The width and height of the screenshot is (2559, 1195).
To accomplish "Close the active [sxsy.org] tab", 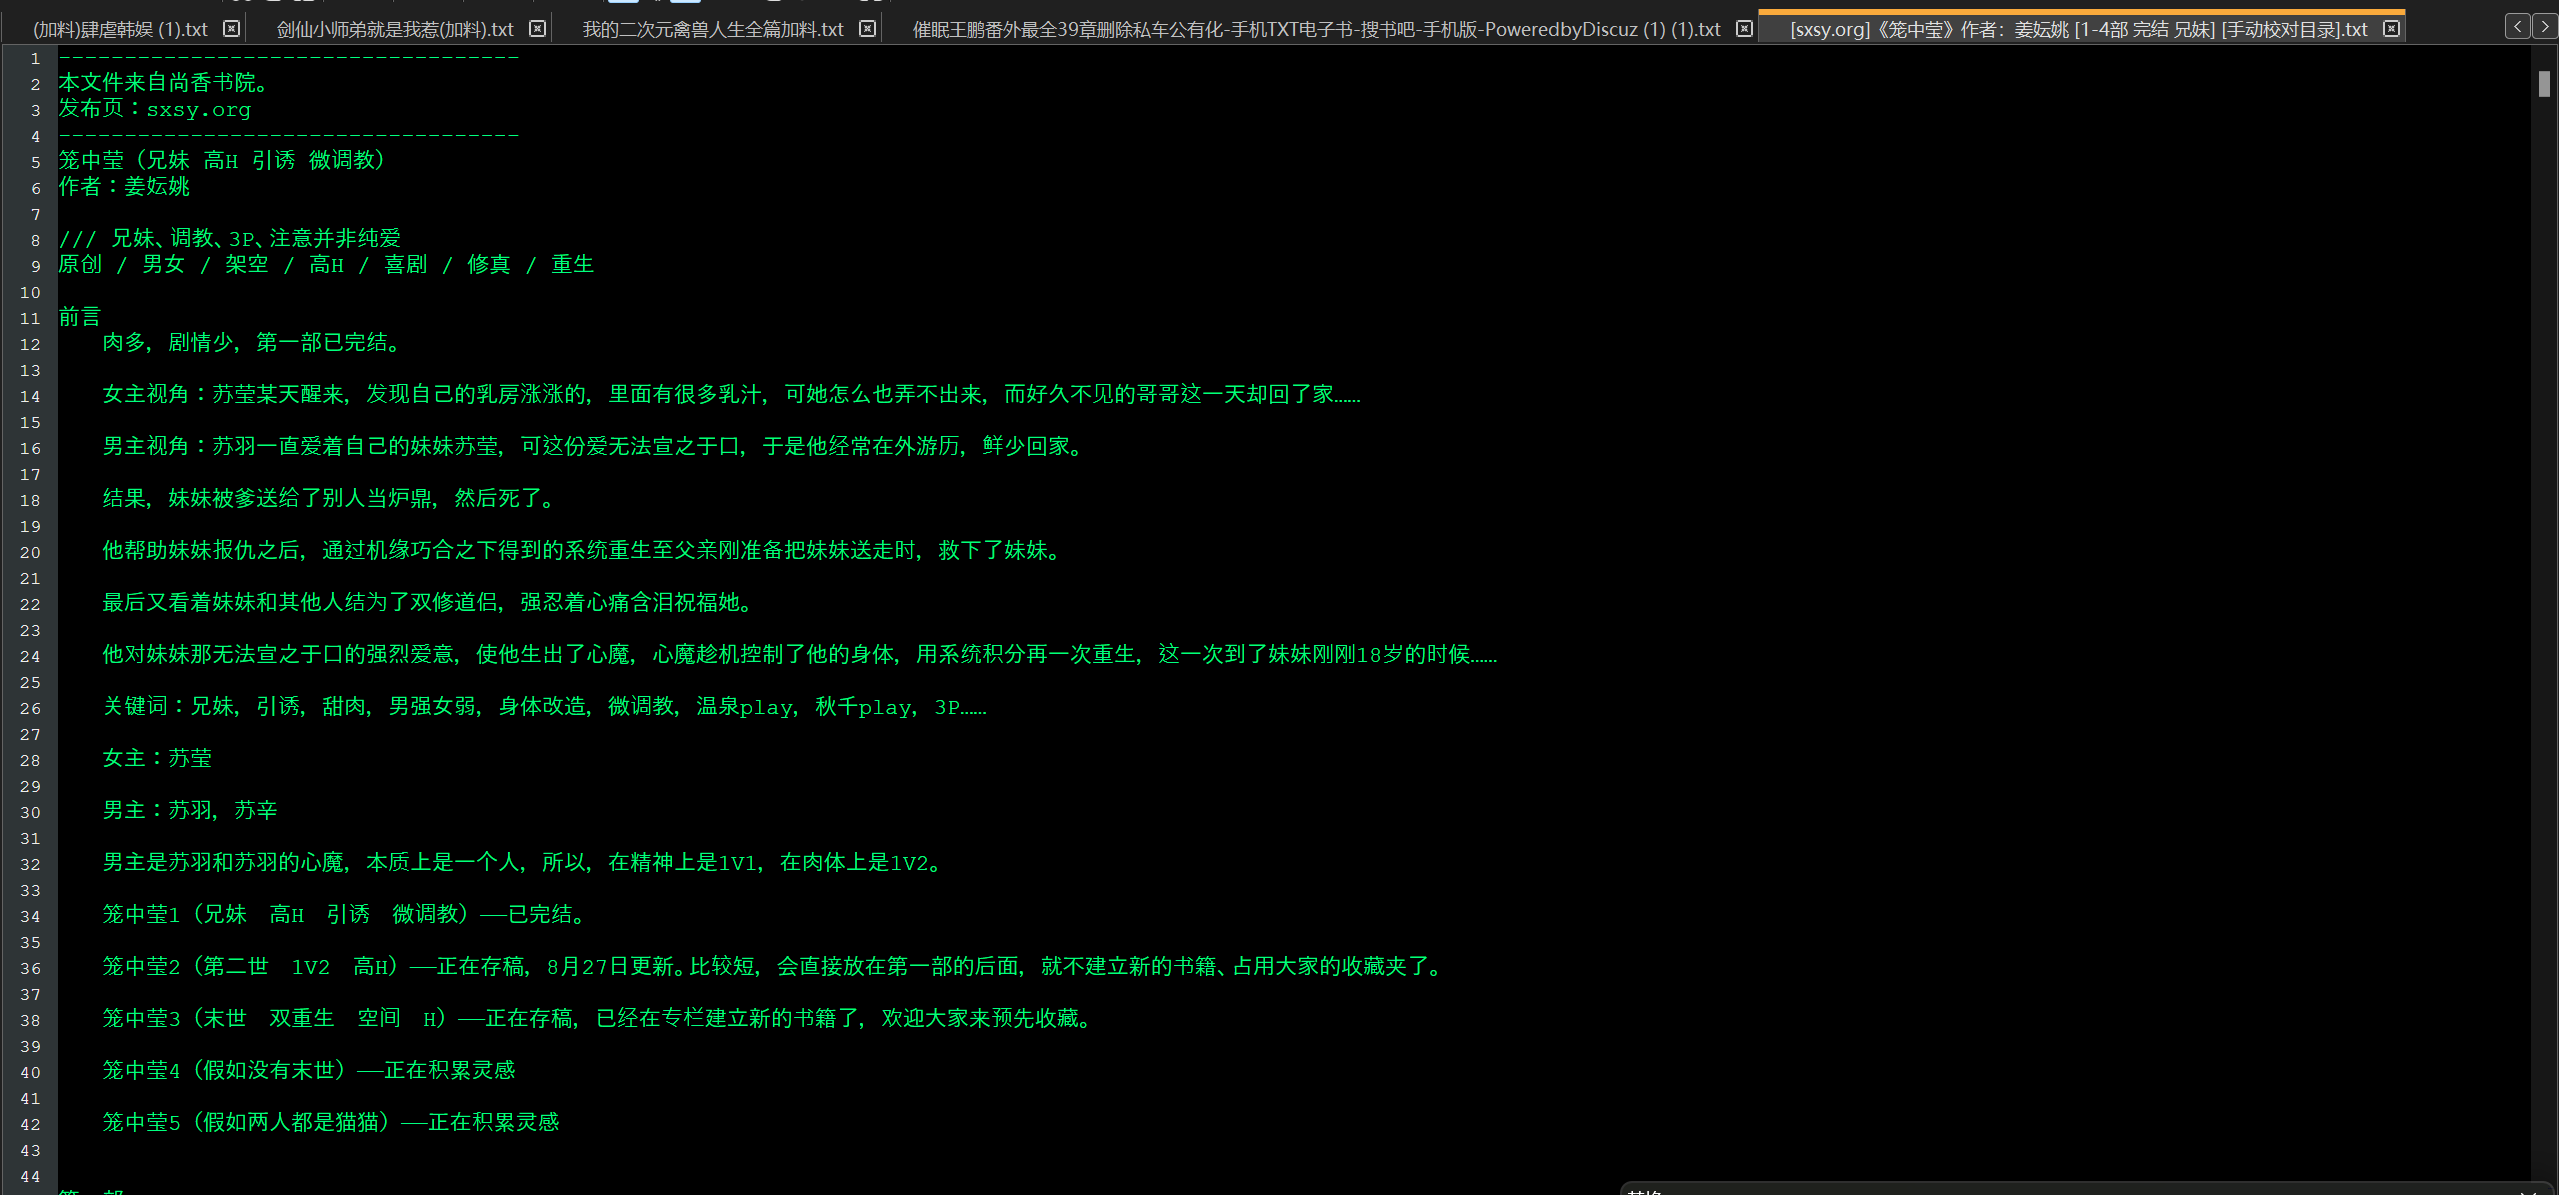I will [2391, 29].
